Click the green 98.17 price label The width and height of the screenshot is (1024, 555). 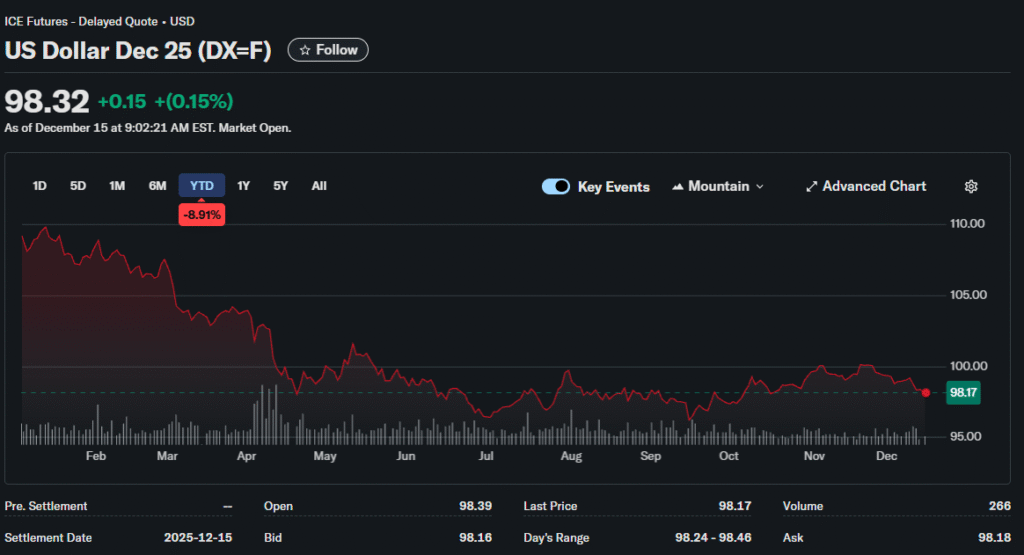click(x=963, y=393)
